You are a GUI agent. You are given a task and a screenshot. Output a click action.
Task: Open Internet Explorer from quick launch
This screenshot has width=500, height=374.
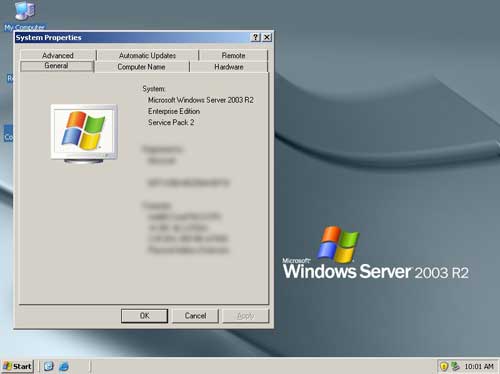(x=64, y=366)
